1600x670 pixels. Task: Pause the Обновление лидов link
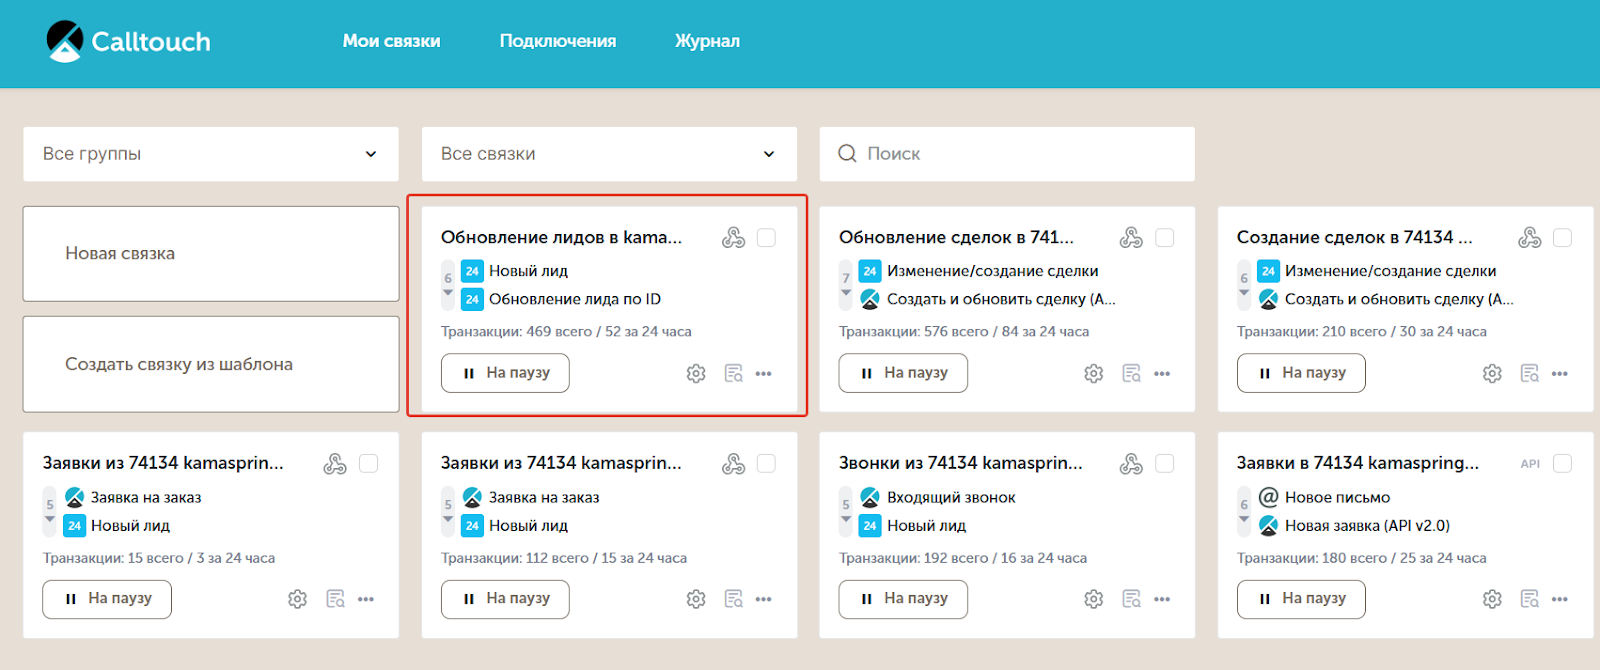(x=505, y=373)
